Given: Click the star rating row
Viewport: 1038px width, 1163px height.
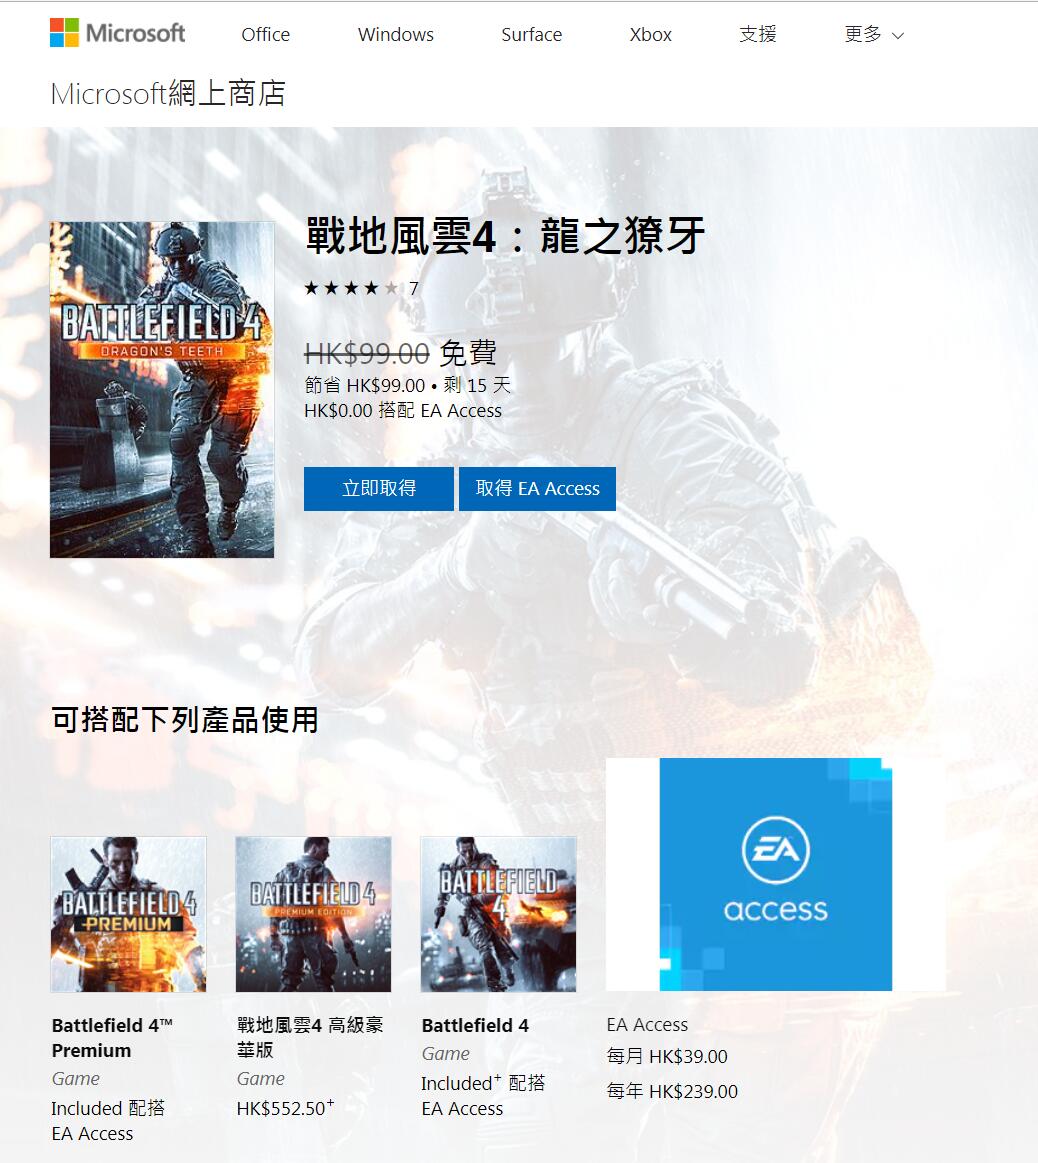Looking at the screenshot, I should [361, 288].
